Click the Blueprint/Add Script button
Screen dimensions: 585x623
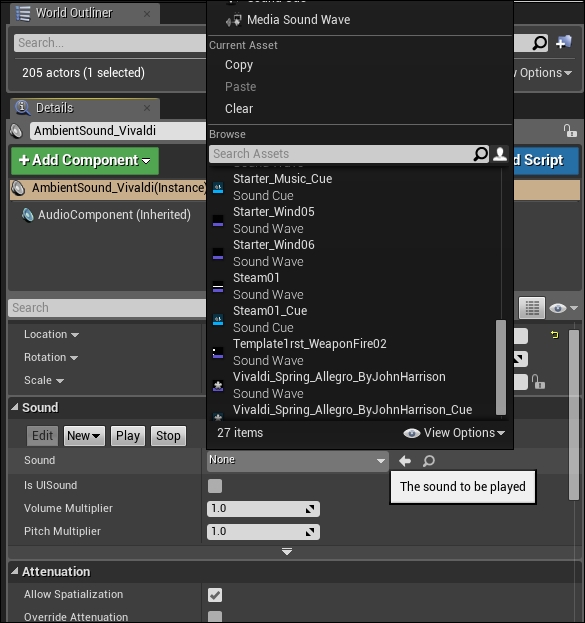pyautogui.click(x=546, y=161)
